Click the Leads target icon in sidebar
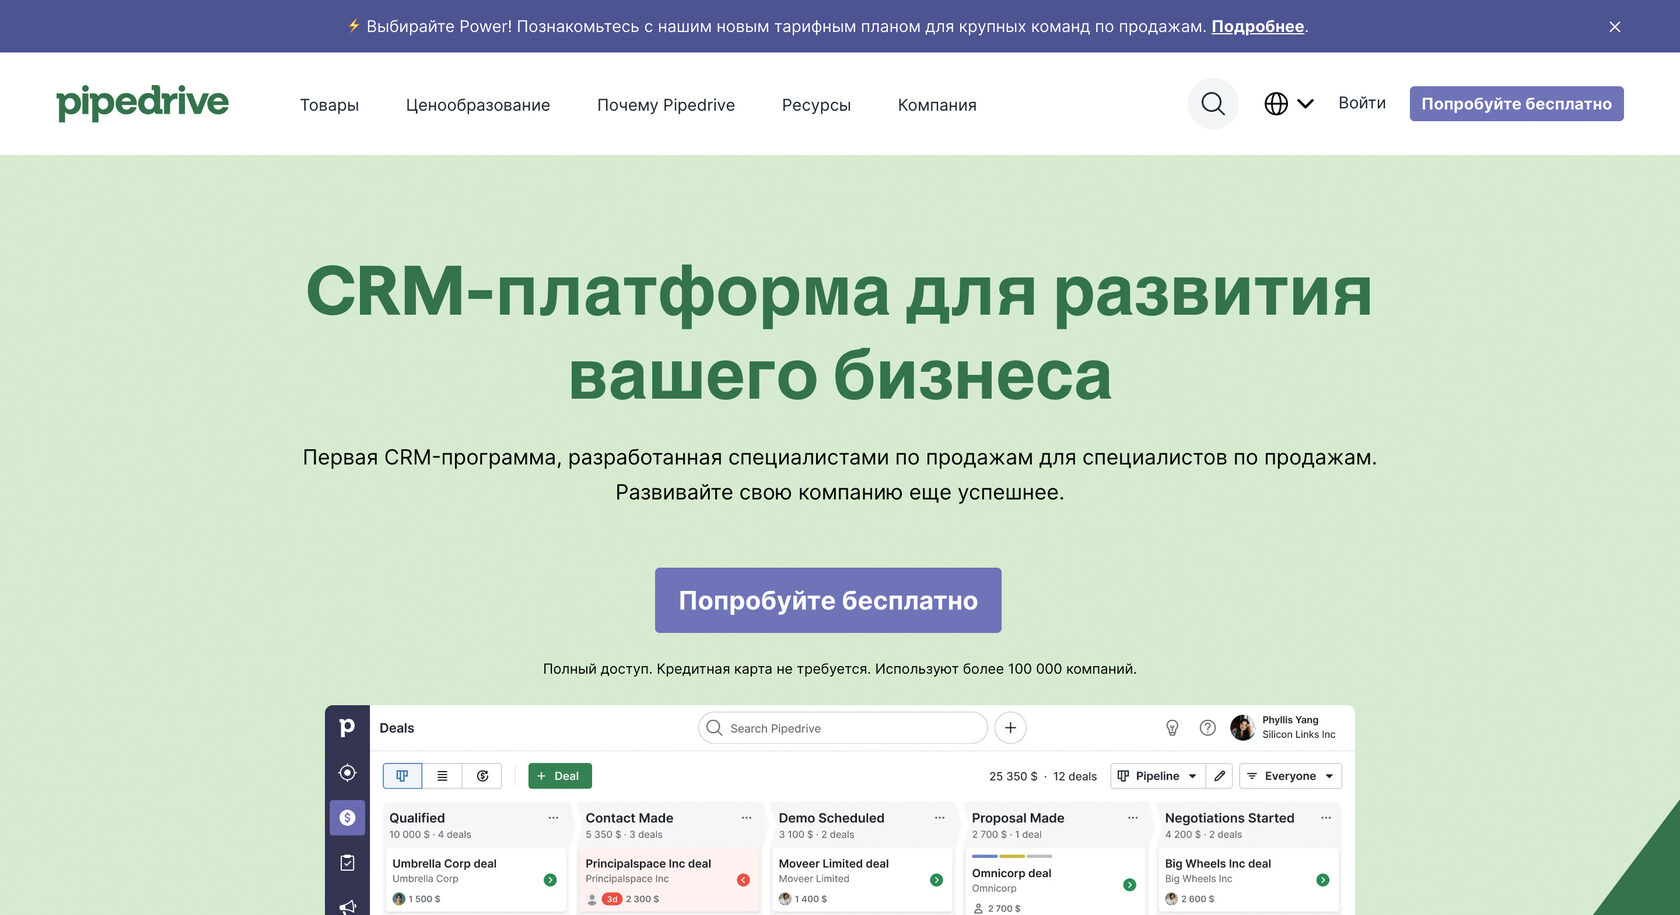The width and height of the screenshot is (1680, 915). point(347,773)
